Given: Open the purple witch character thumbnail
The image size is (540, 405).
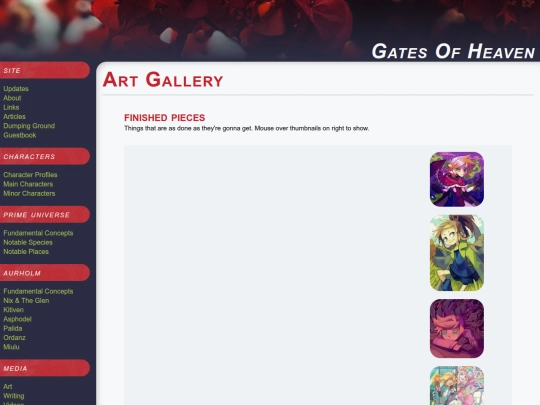Looking at the screenshot, I should pyautogui.click(x=457, y=179).
